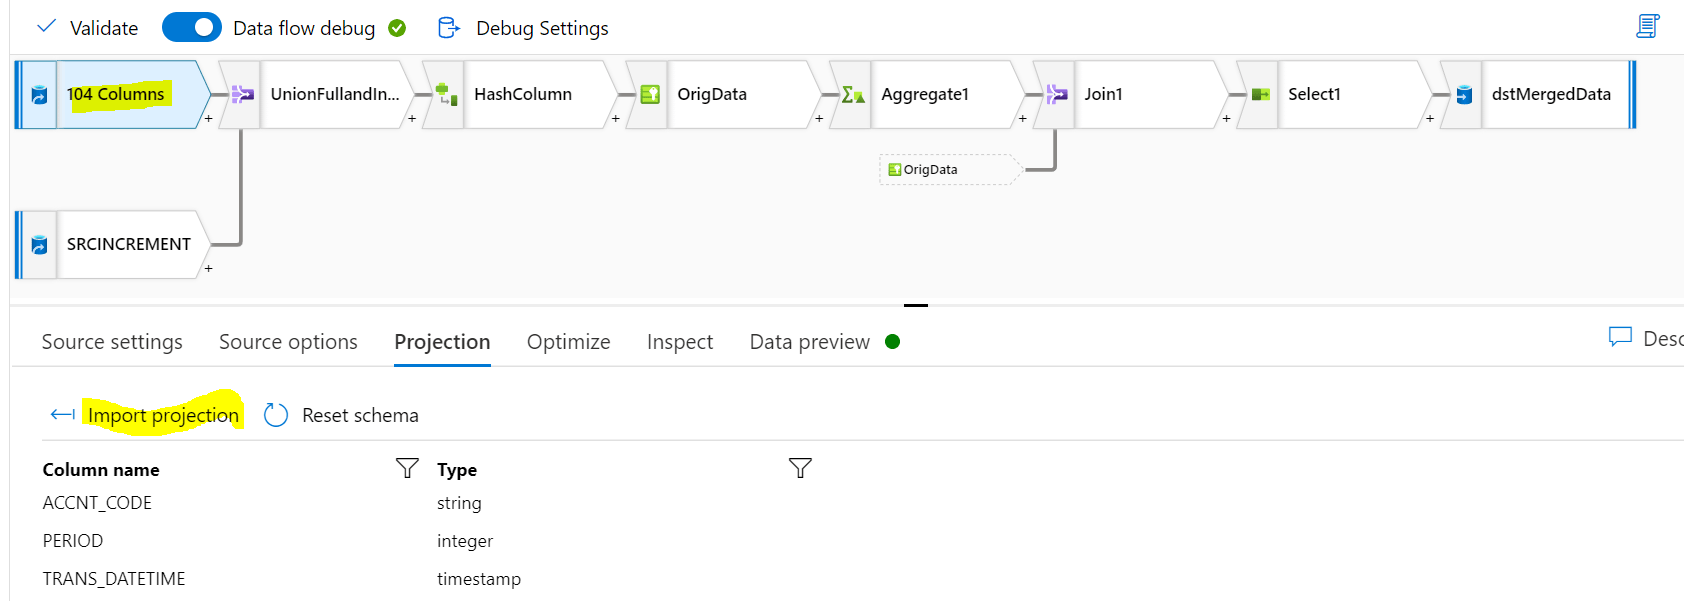
Task: Select the Join1 transformation icon
Action: 1056,95
